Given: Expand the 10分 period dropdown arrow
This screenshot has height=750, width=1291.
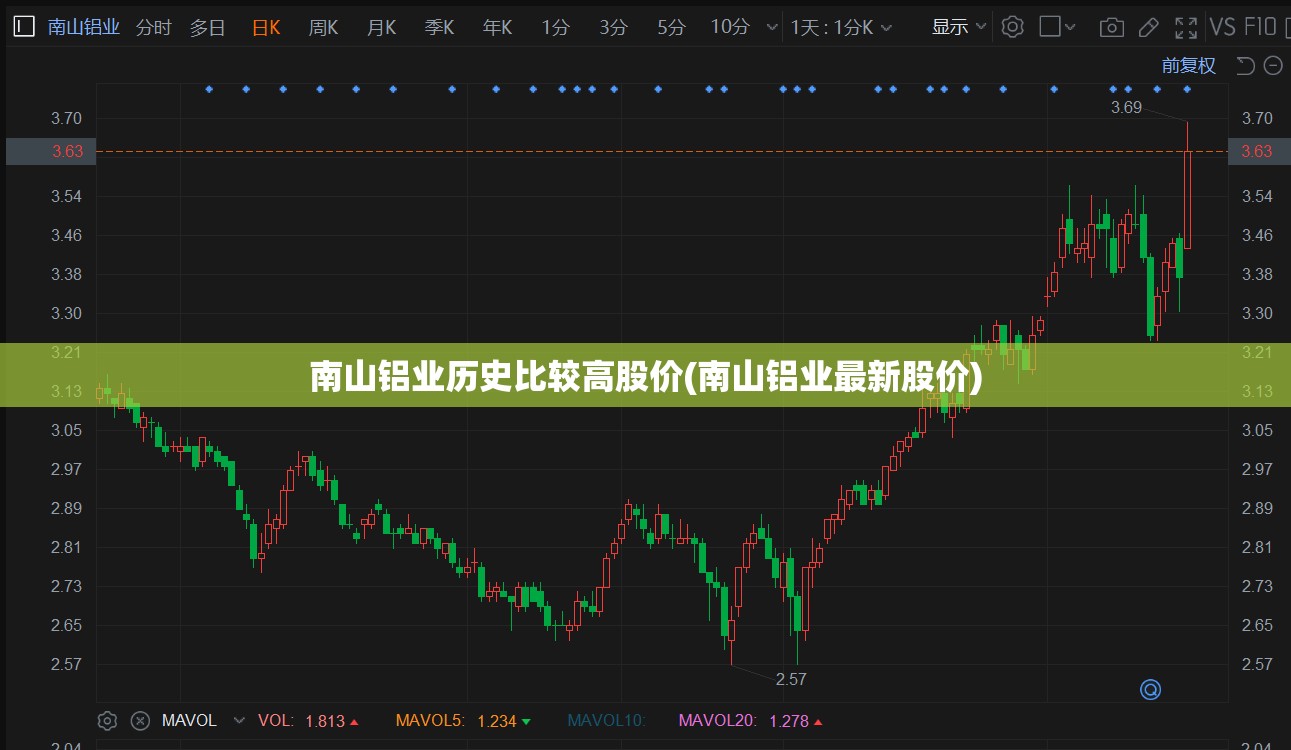Looking at the screenshot, I should (x=771, y=28).
